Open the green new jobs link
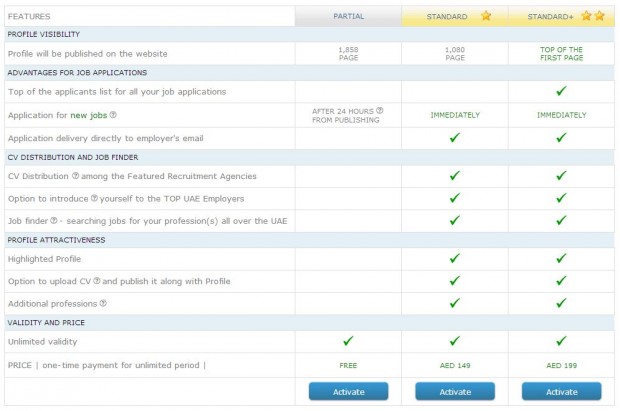This screenshot has height=411, width=620. pos(89,115)
